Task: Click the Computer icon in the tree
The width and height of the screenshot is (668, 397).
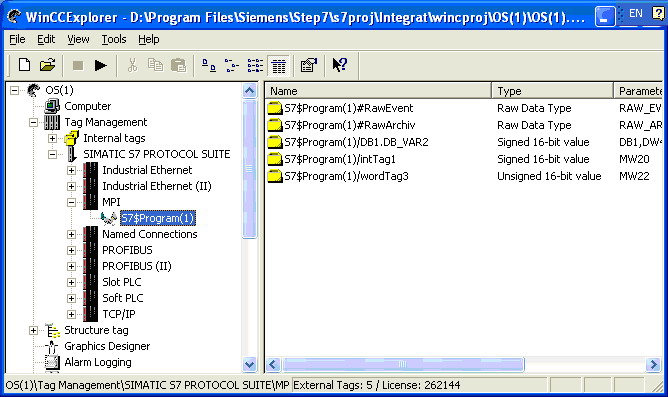Action: click(52, 106)
